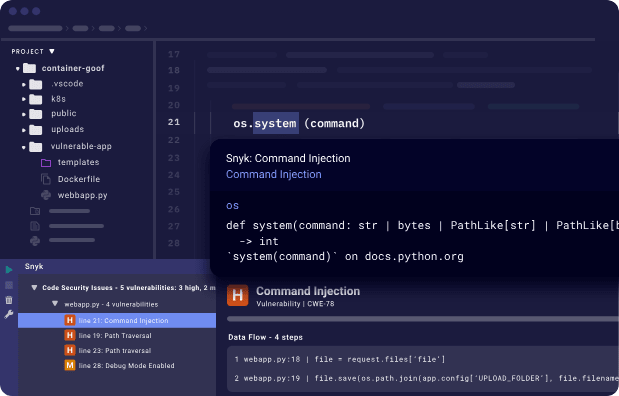Select line 19: Path Traversal issue

(115, 336)
